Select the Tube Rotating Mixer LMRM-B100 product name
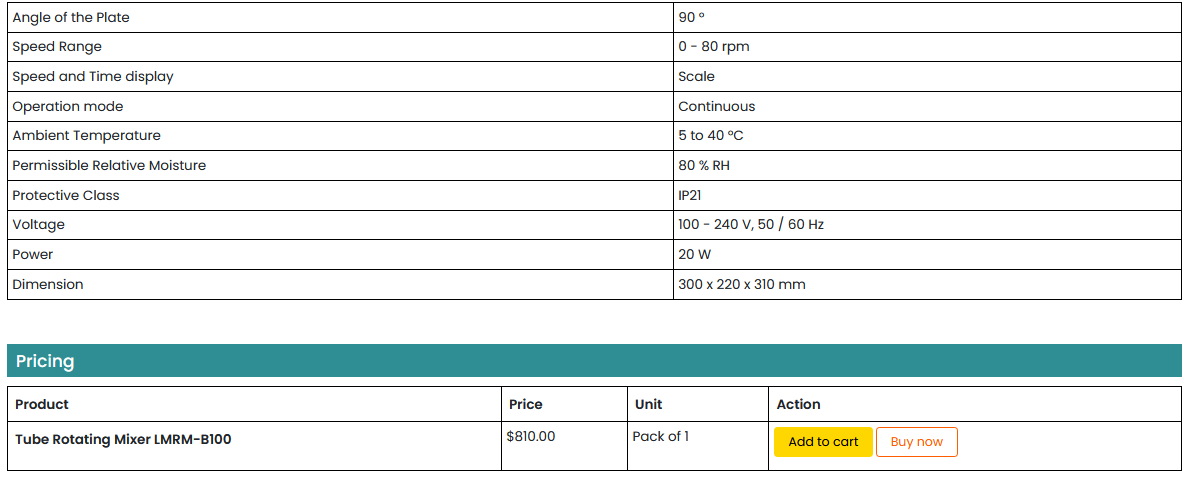The image size is (1187, 483). point(123,439)
